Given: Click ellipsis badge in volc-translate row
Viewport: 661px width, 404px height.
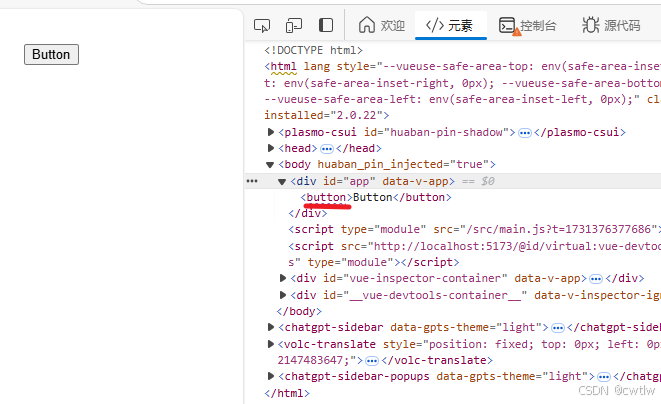Looking at the screenshot, I should click(371, 361).
